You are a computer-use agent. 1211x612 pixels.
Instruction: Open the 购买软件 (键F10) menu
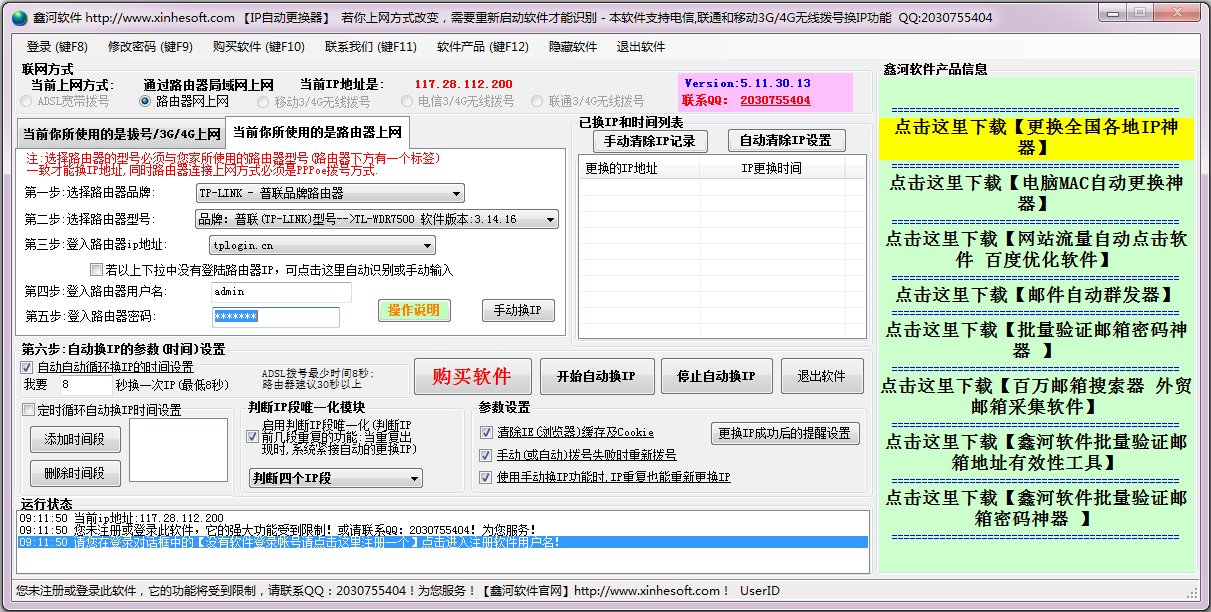(x=259, y=47)
